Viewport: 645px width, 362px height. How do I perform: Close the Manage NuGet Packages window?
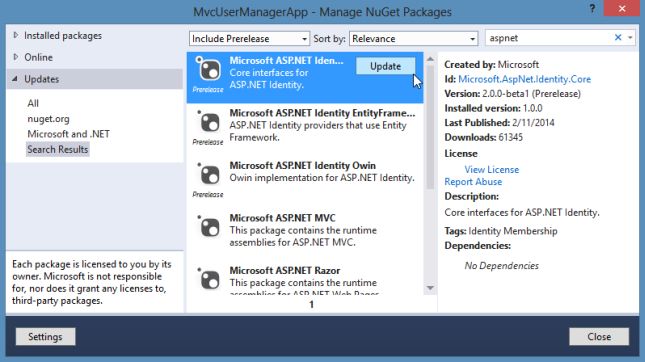click(x=622, y=8)
